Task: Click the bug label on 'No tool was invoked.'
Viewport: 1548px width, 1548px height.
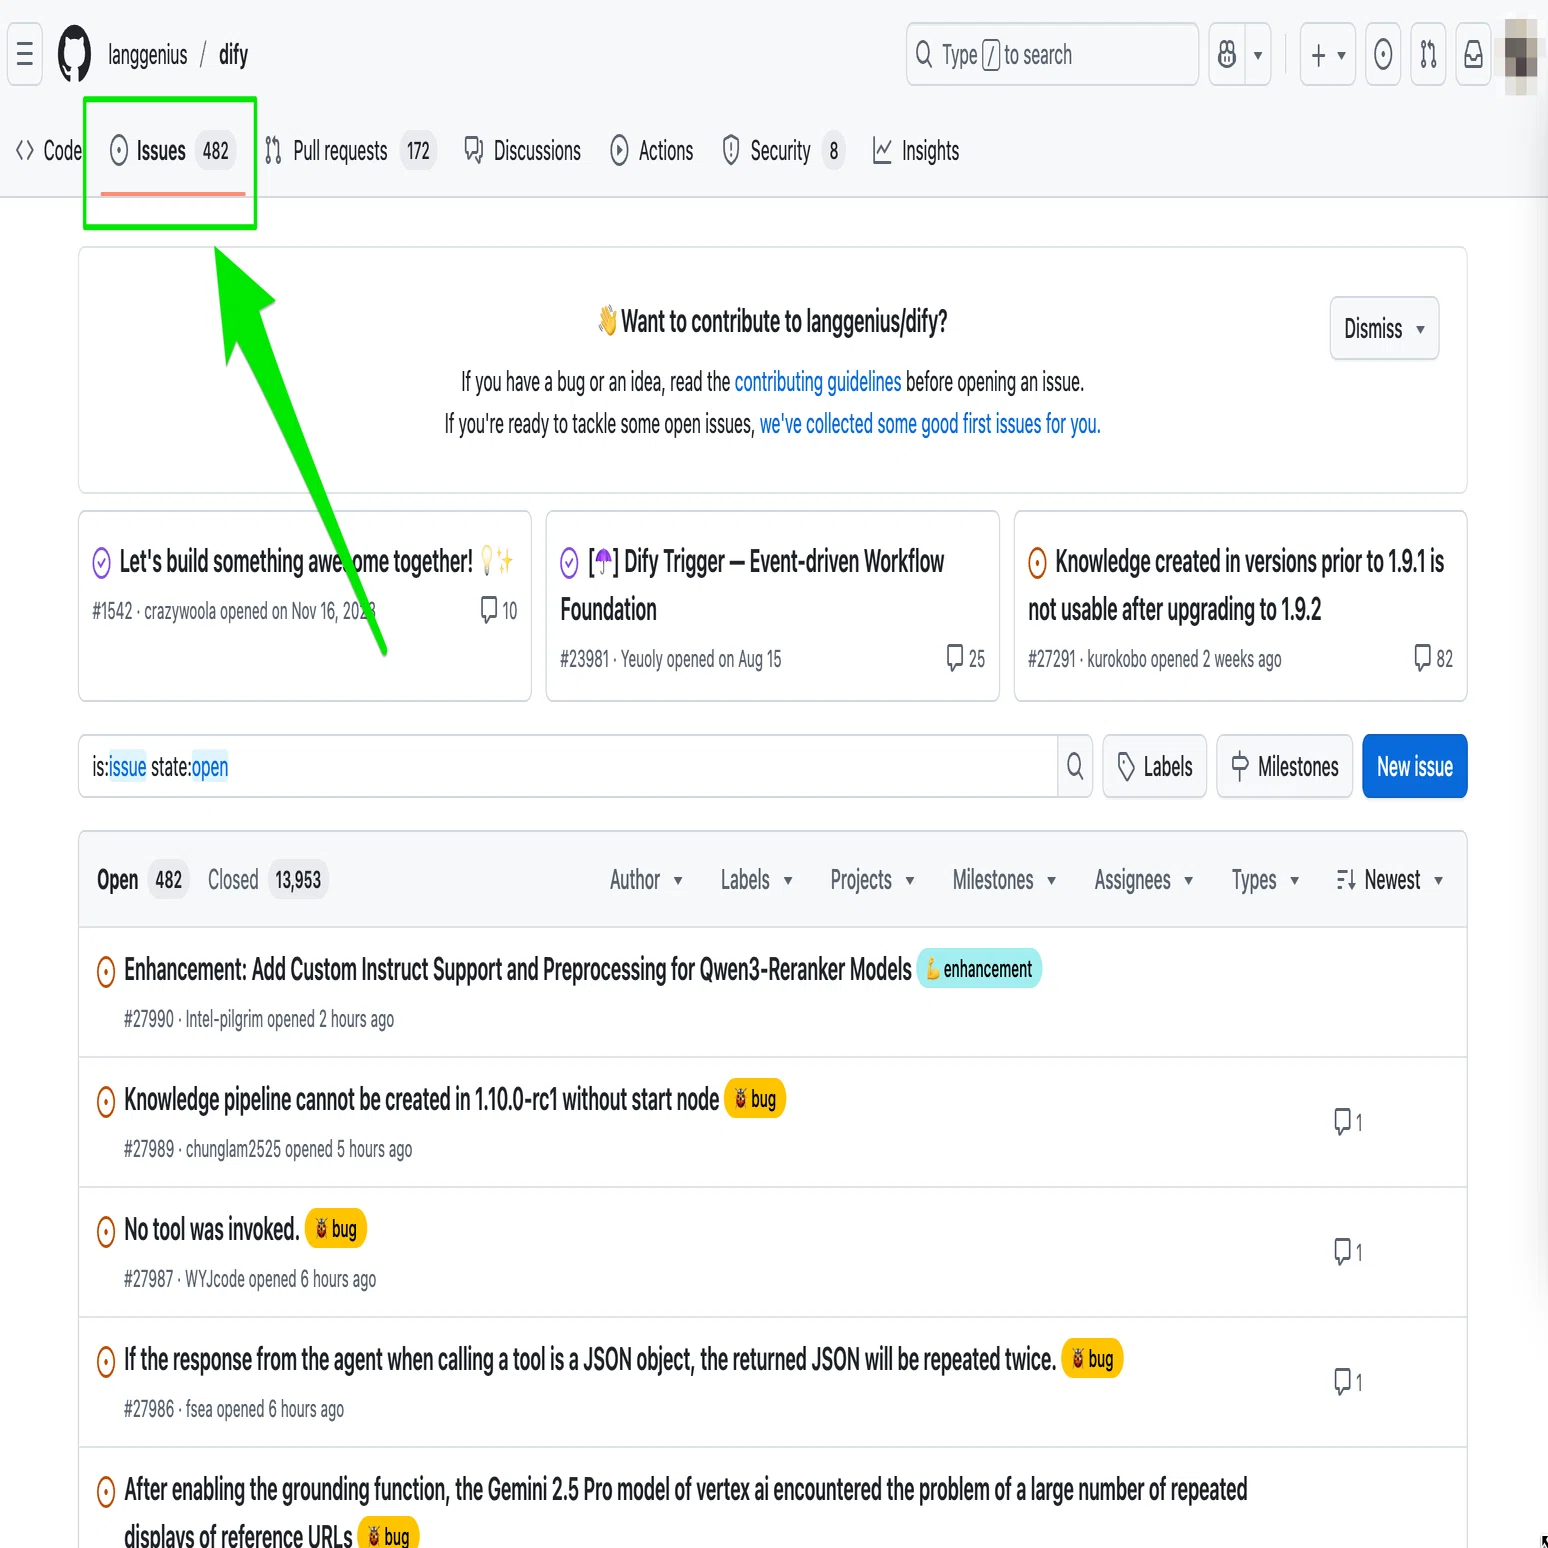Action: point(336,1229)
